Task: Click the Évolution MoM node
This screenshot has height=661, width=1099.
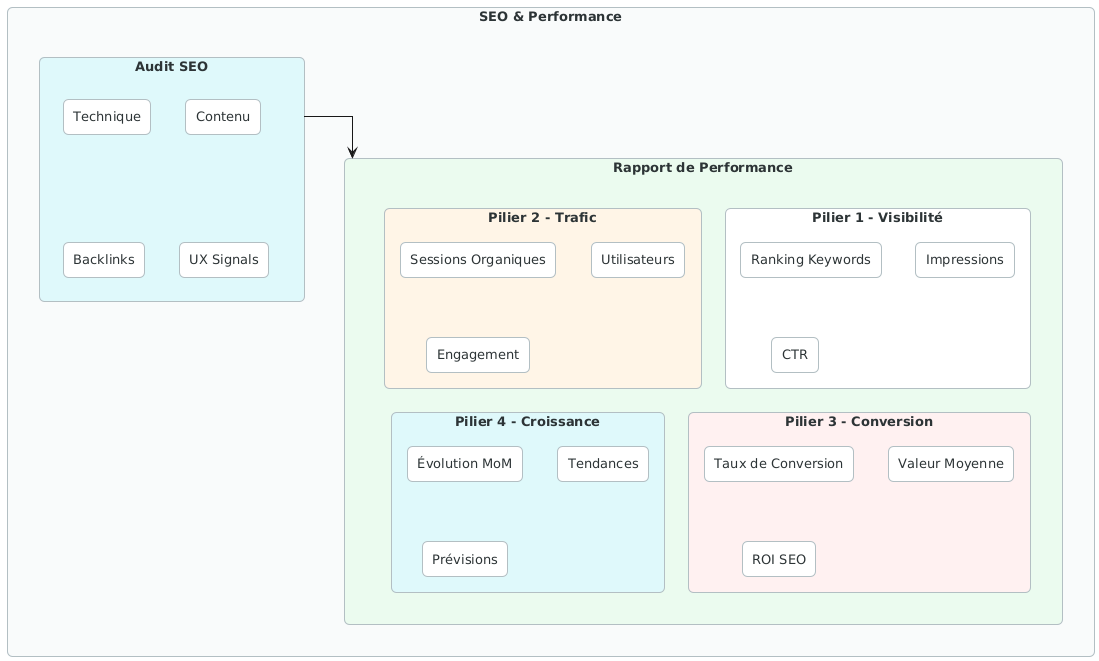Action: pos(465,464)
